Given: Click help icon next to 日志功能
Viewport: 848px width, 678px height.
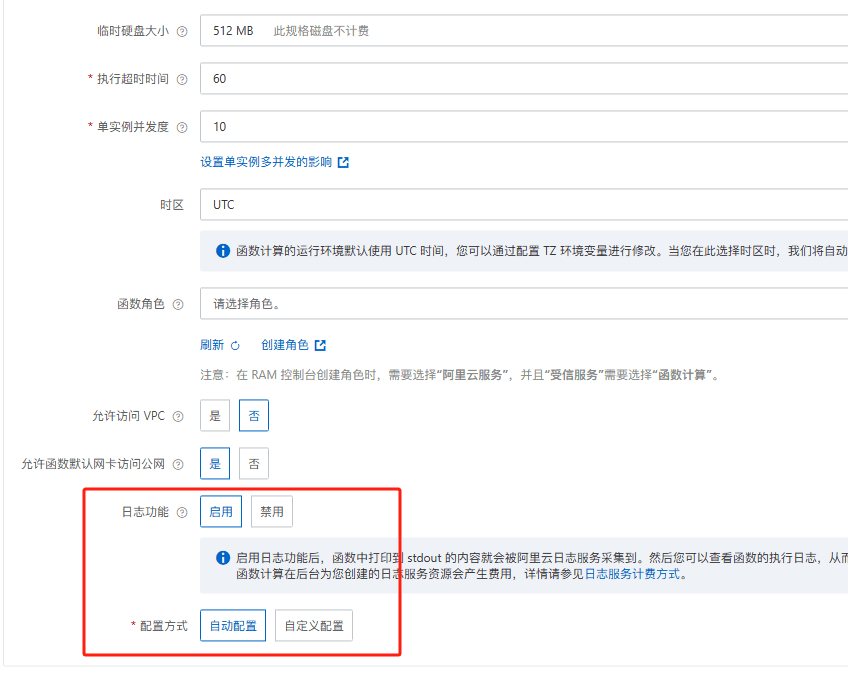Looking at the screenshot, I should 182,513.
